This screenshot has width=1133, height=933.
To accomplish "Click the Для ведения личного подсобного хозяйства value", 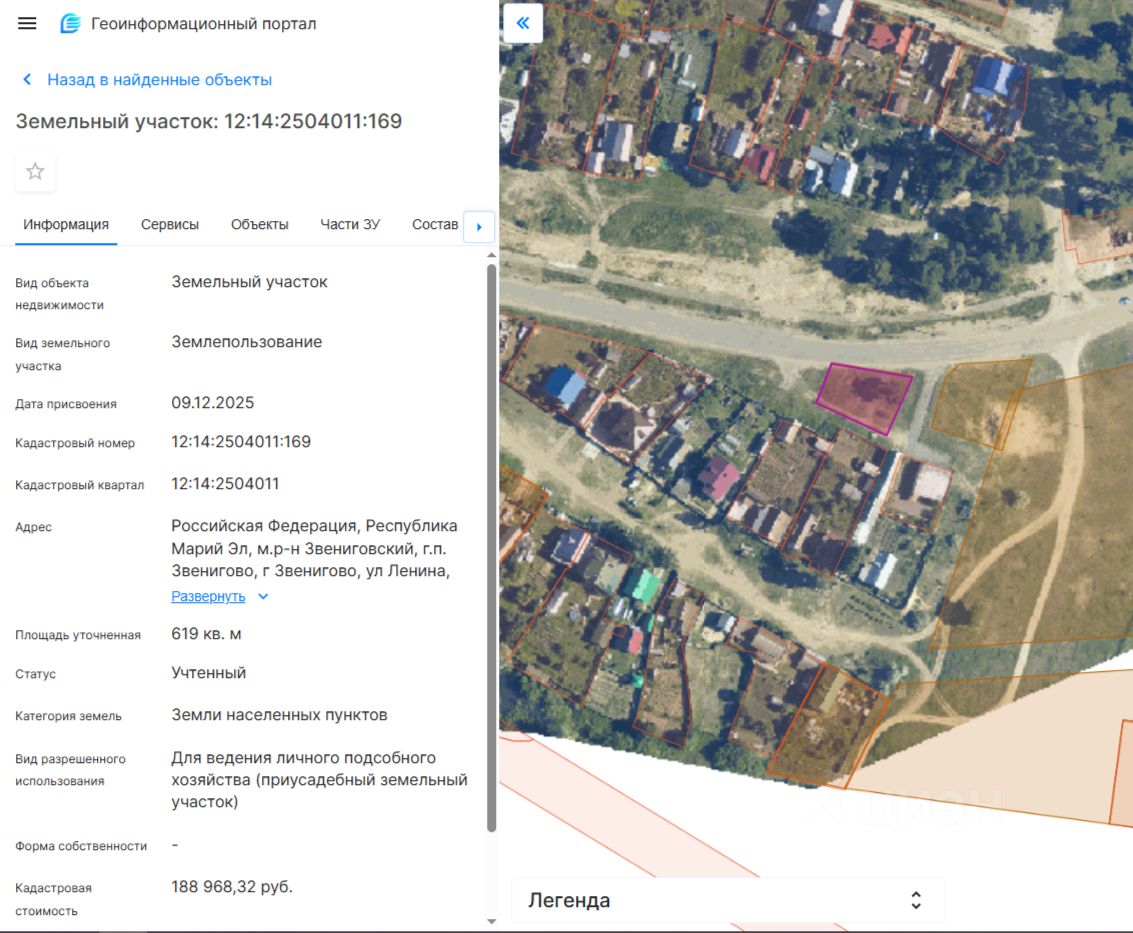I will (319, 780).
